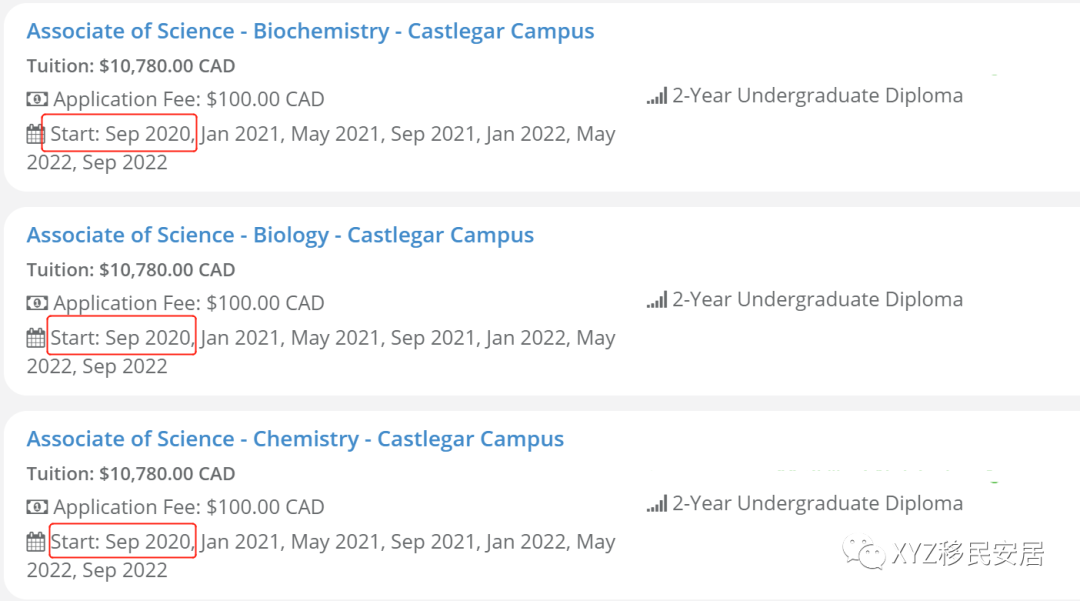The width and height of the screenshot is (1080, 601).
Task: Click the application fee money icon for Biochemistry
Action: click(37, 100)
